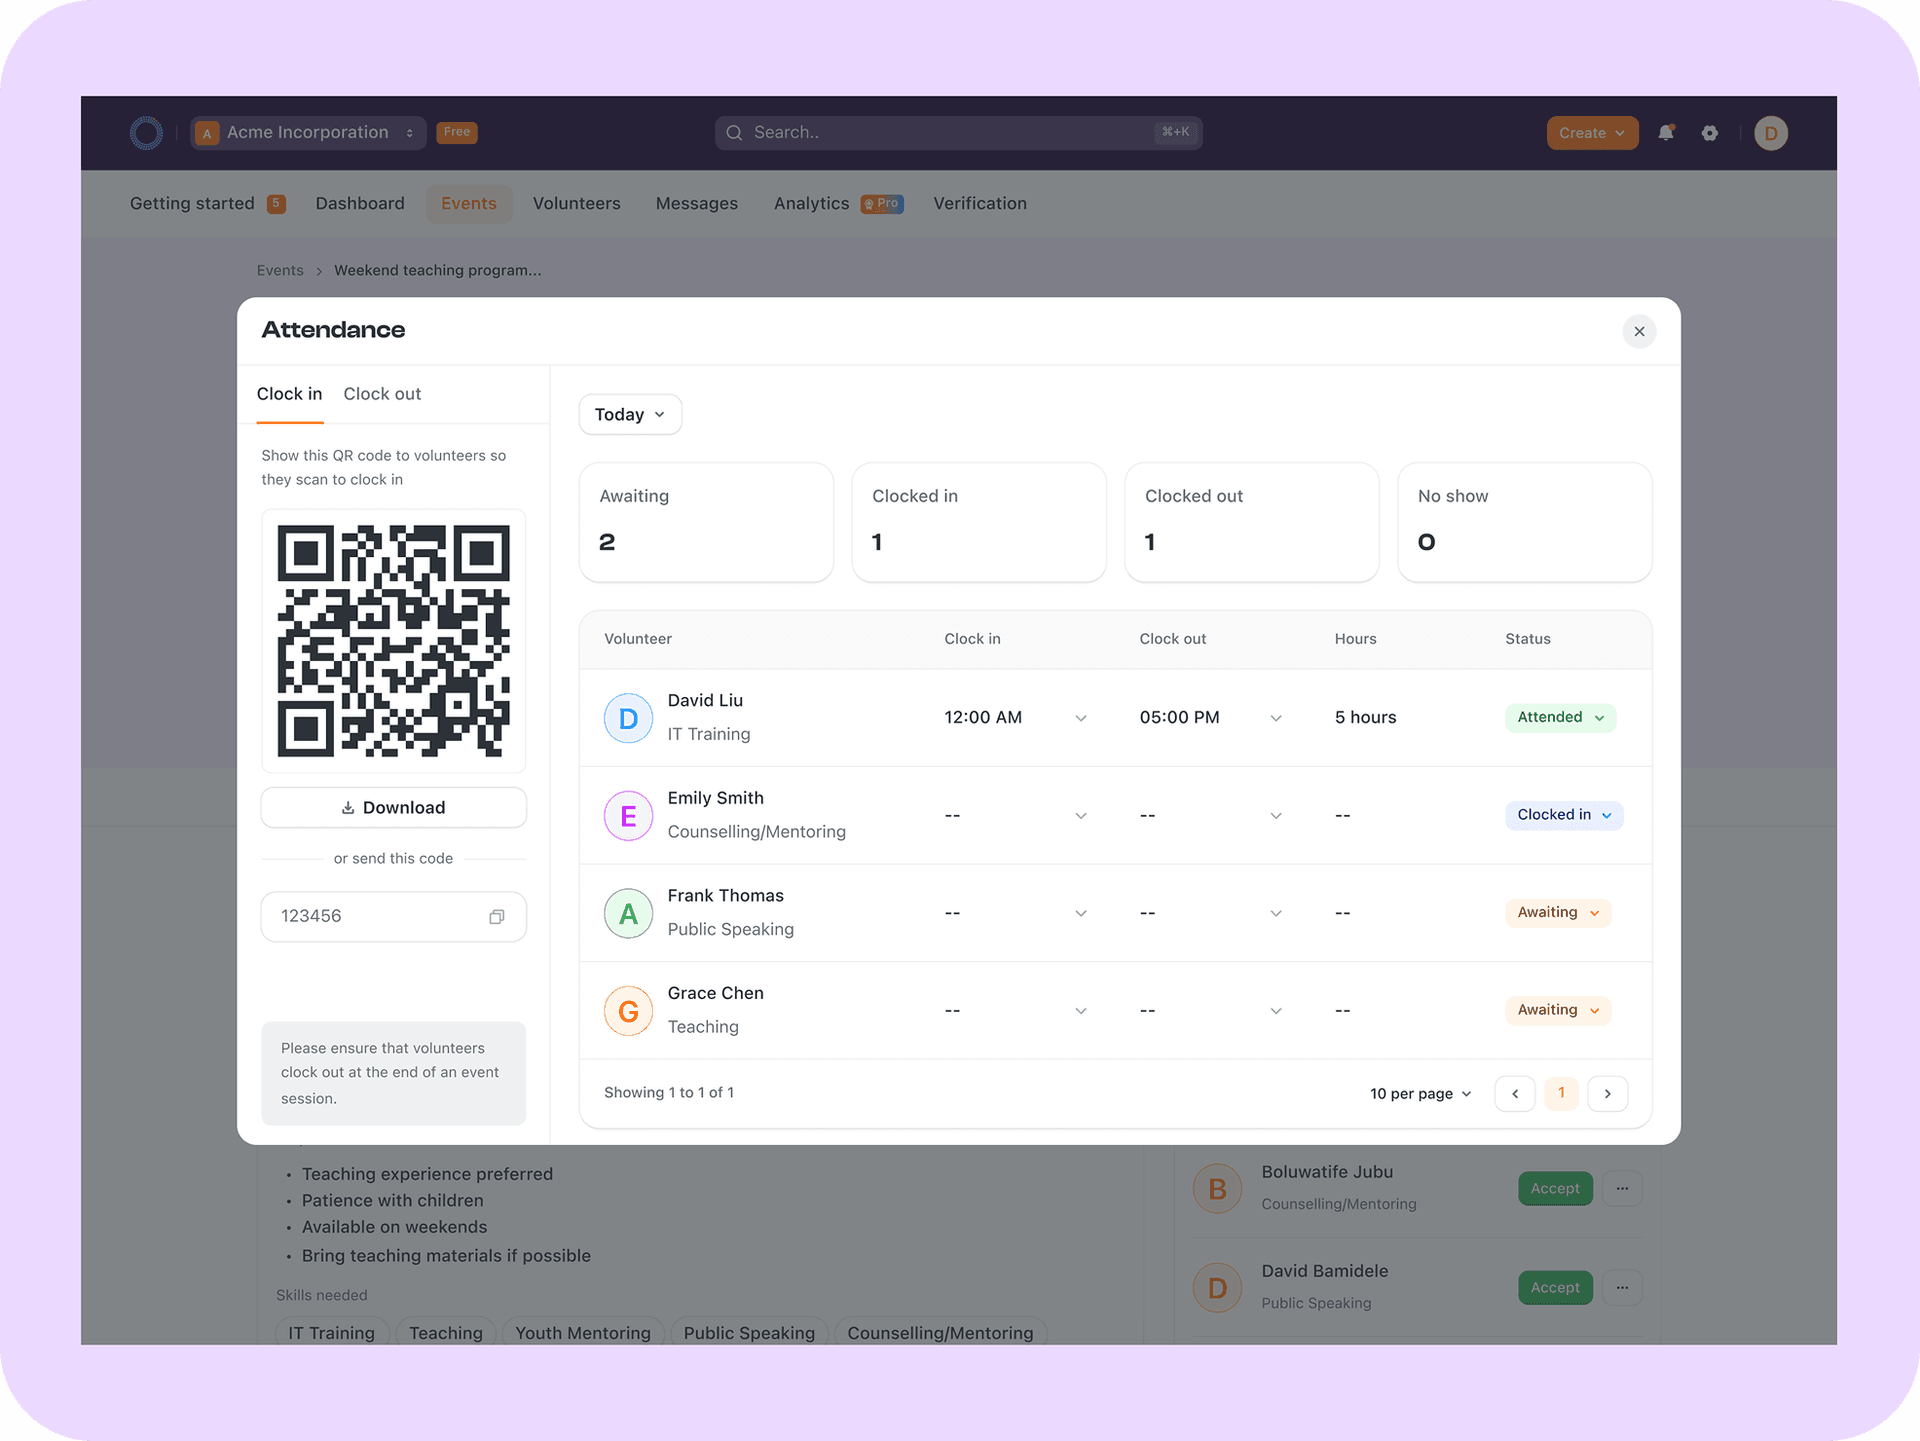Copy the 123456 code with copy icon

pos(497,917)
